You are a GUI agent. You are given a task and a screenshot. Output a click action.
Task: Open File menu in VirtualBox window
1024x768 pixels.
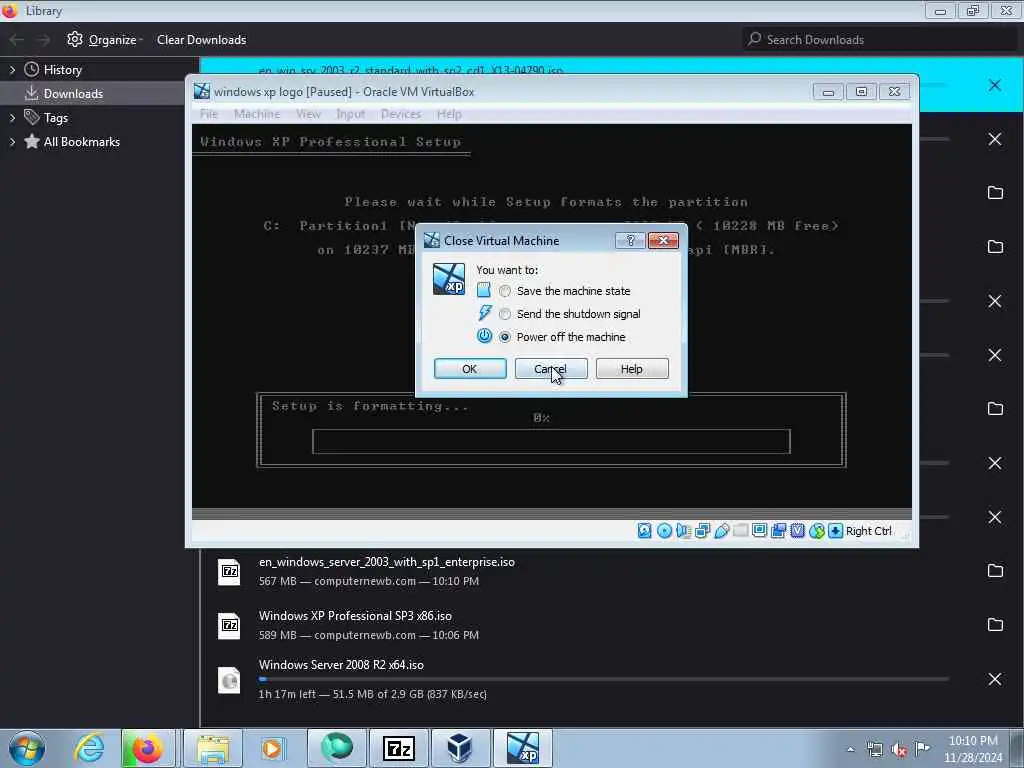tap(209, 114)
